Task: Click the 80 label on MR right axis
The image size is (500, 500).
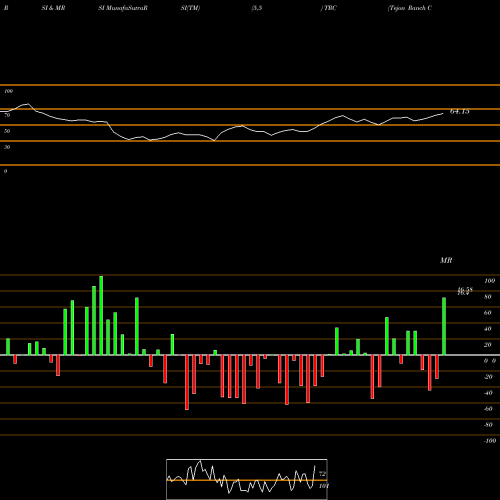Action: pos(488,297)
